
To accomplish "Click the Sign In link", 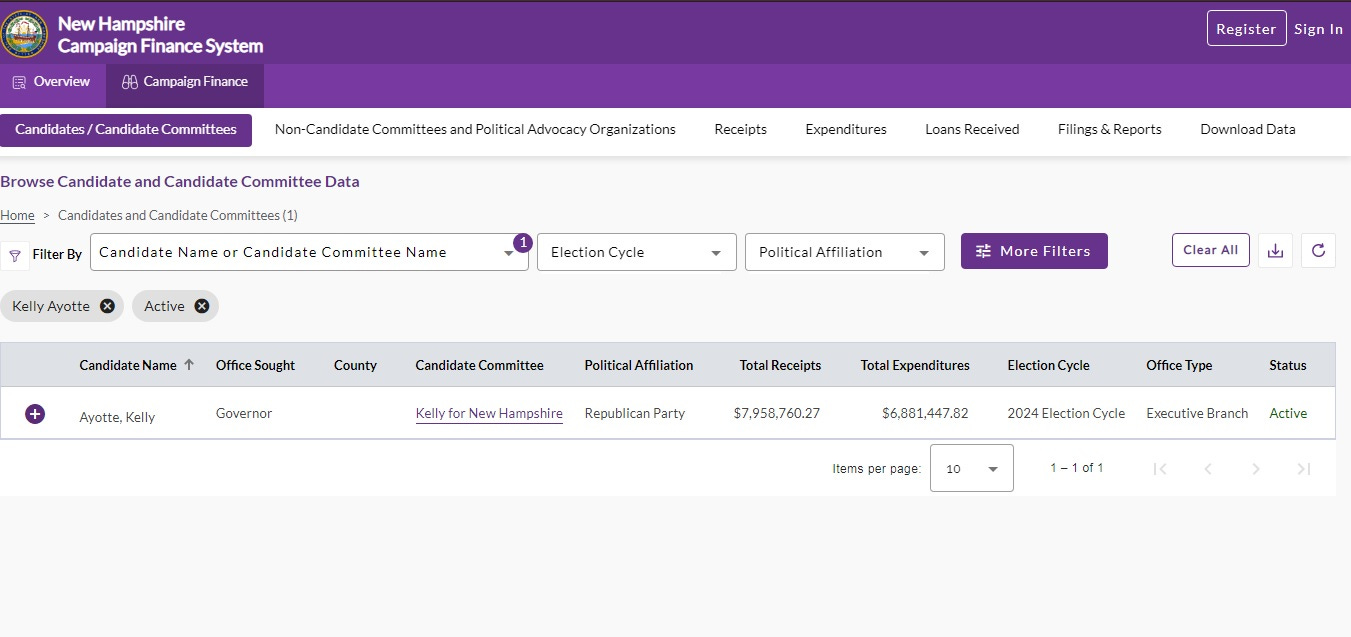I will pos(1318,29).
